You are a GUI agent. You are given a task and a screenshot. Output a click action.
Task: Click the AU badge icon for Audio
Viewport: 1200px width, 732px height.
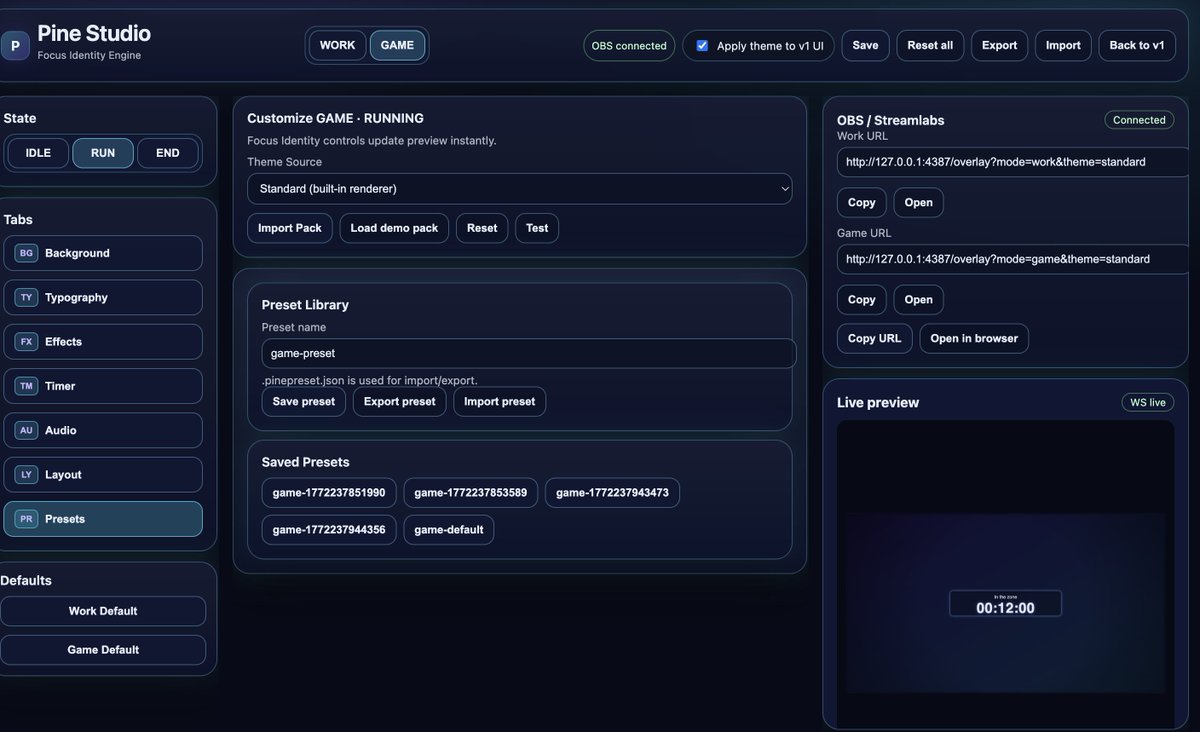click(27, 430)
